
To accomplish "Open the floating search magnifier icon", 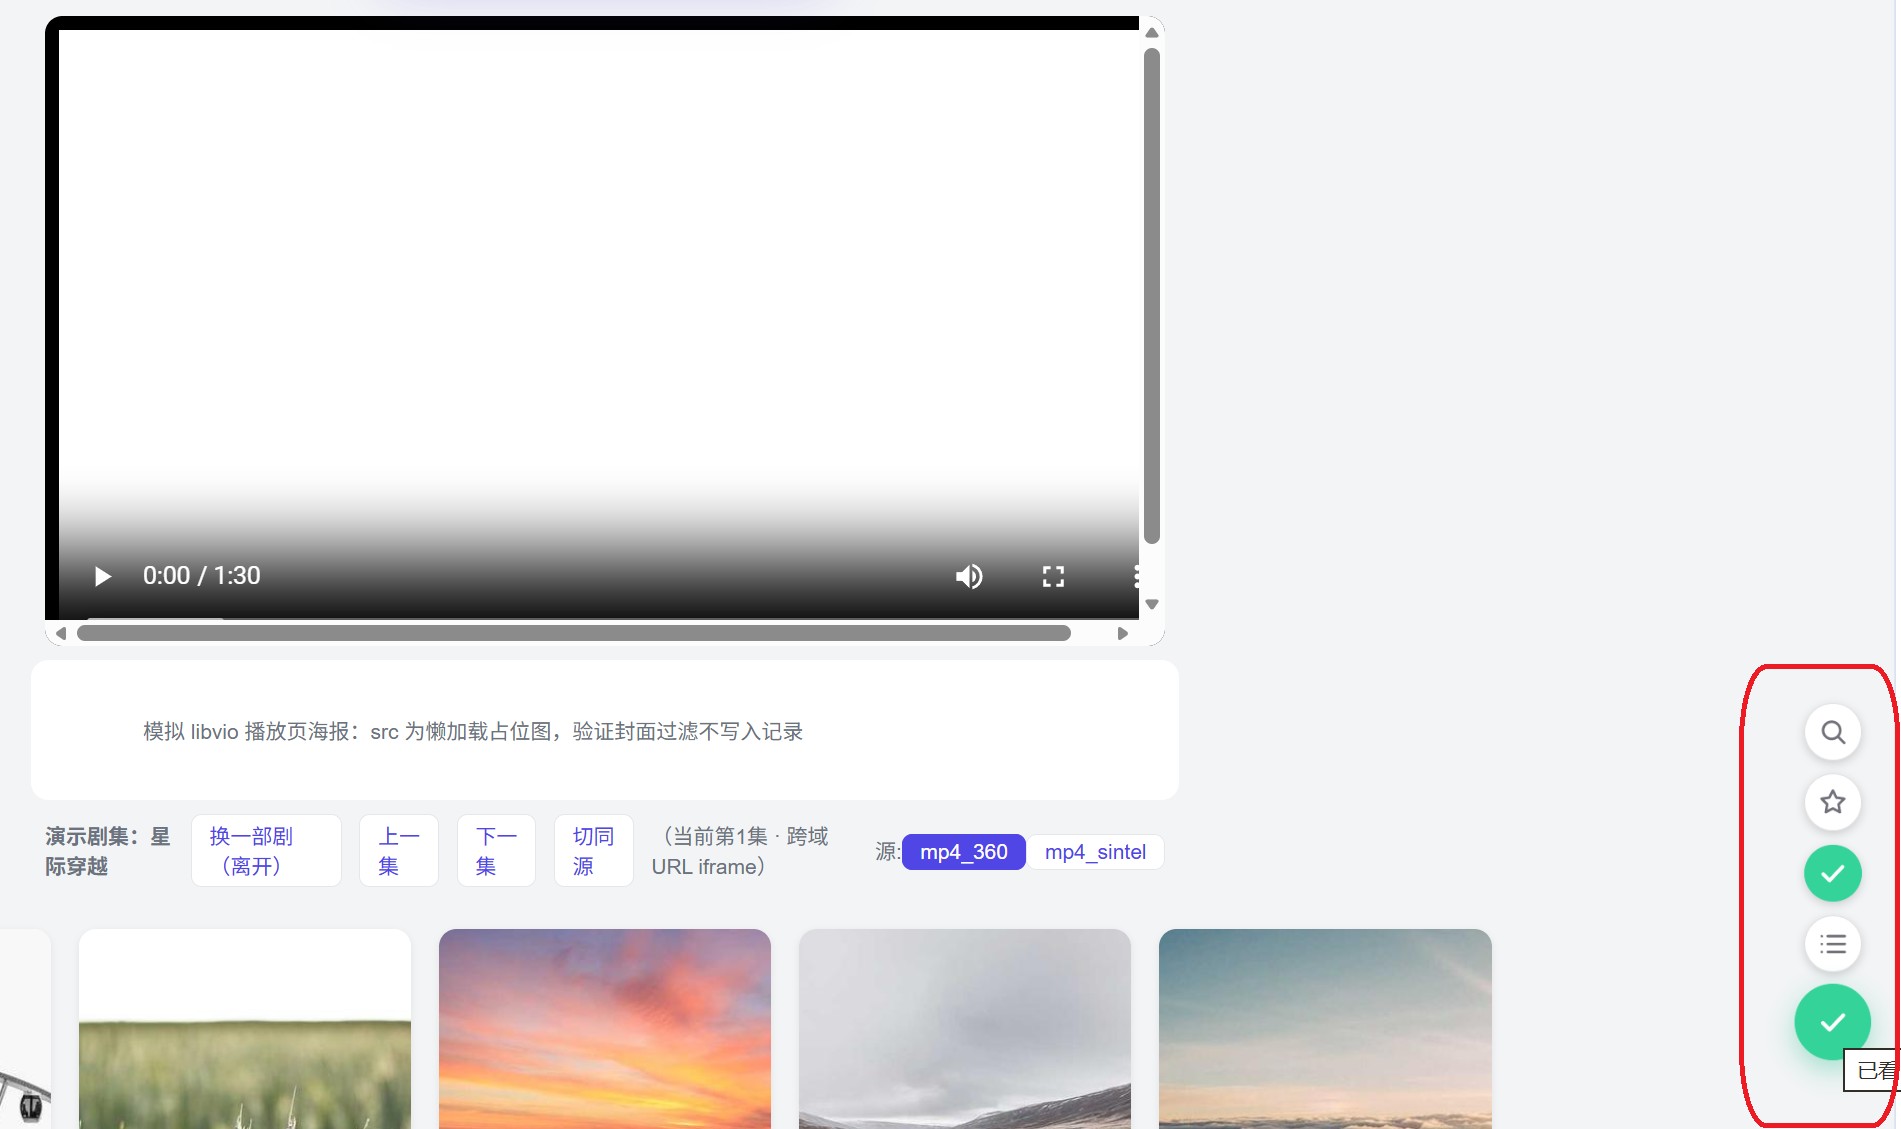I will (x=1832, y=732).
